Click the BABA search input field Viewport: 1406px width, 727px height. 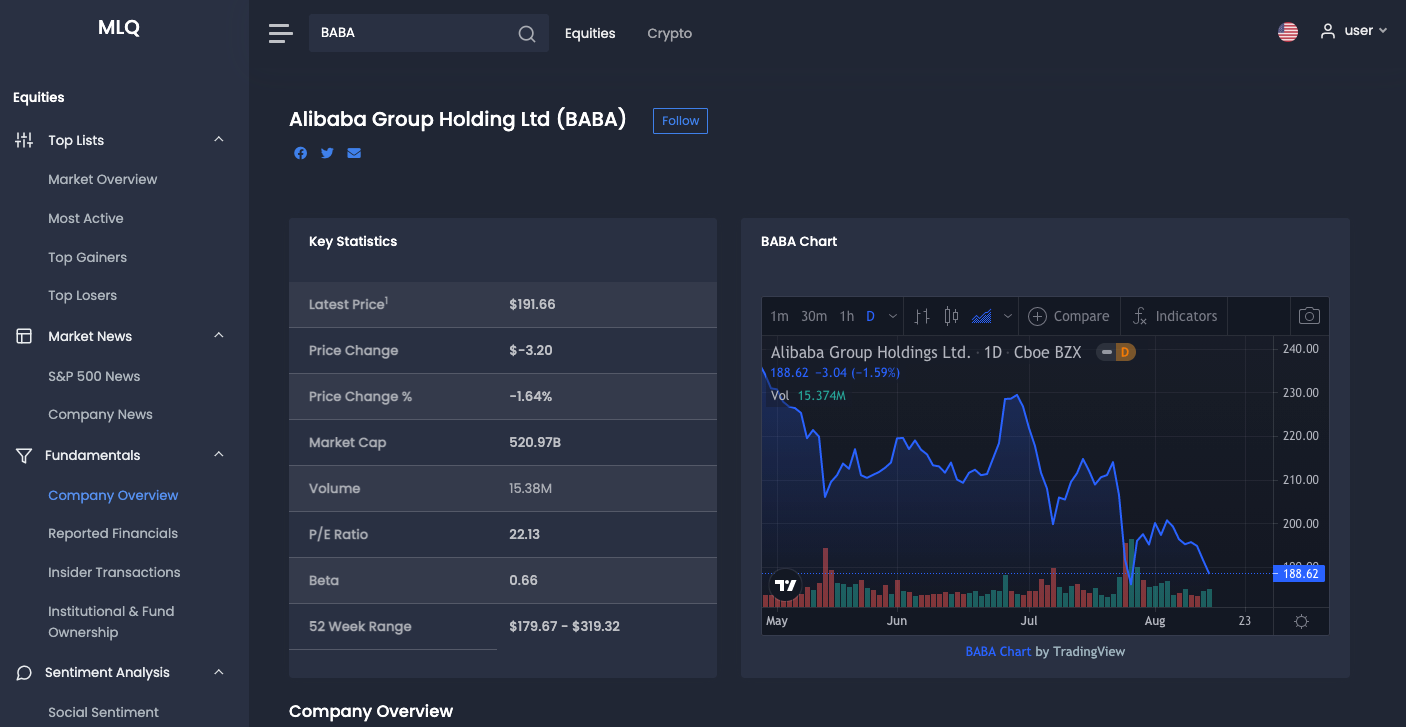429,33
